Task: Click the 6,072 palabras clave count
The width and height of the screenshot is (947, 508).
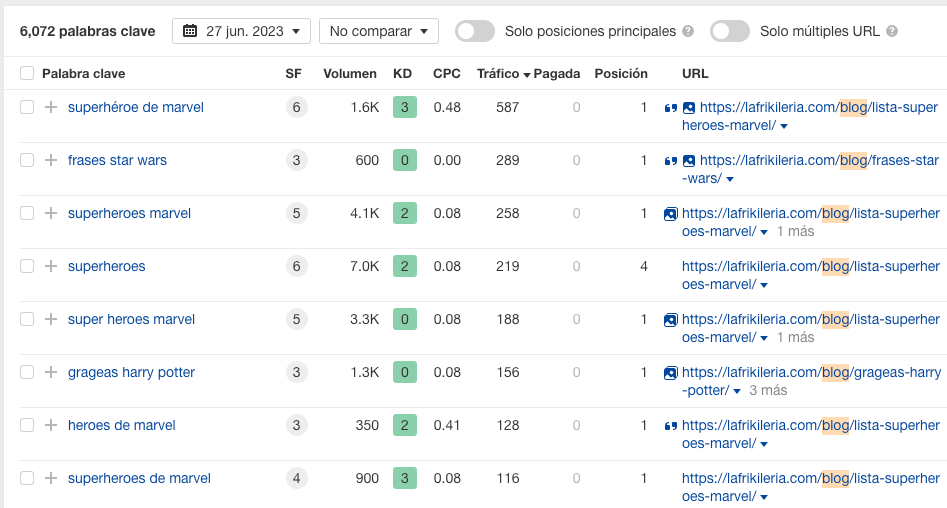Action: click(x=88, y=31)
